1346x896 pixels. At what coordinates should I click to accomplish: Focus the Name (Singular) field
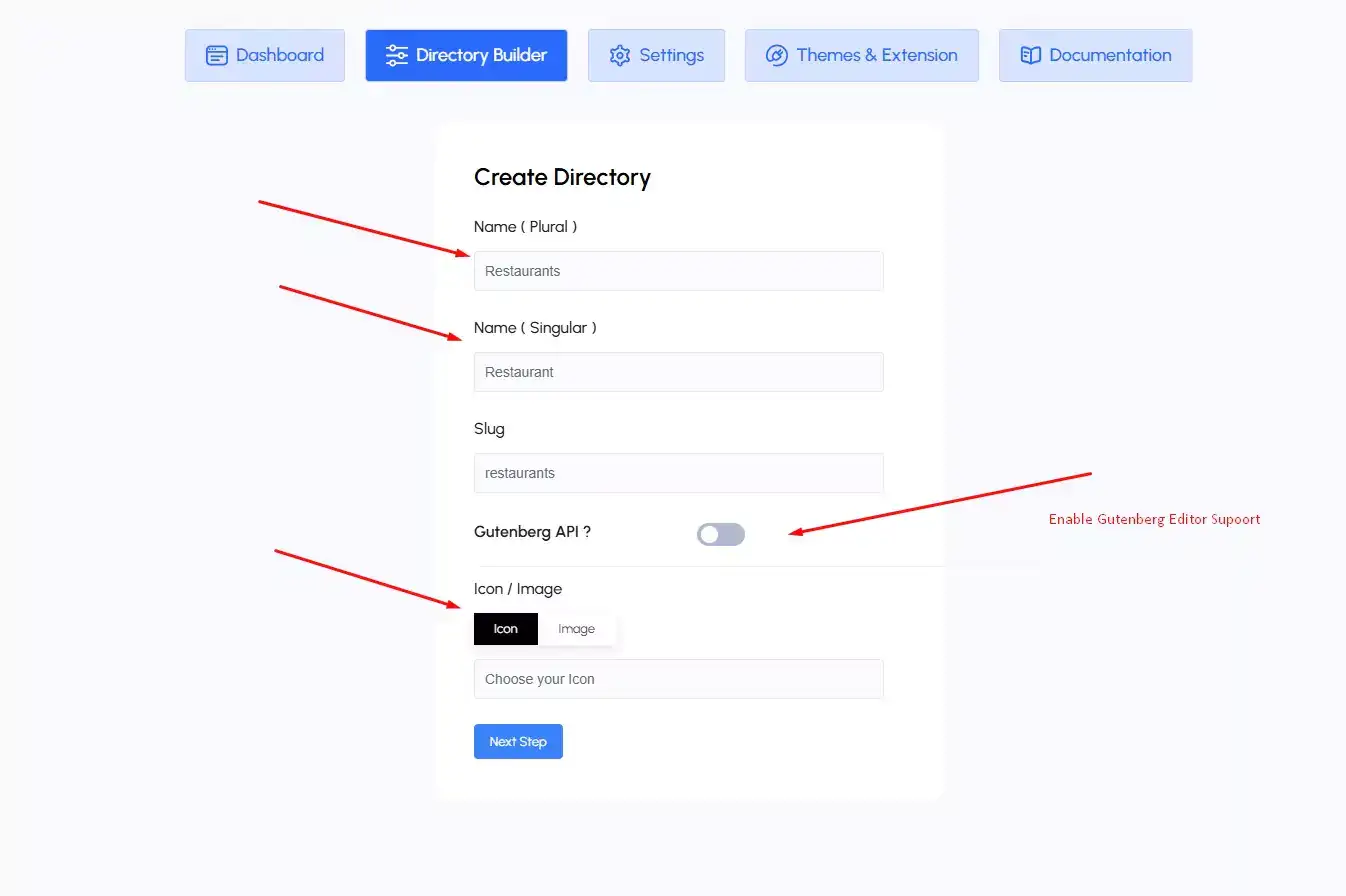point(679,372)
